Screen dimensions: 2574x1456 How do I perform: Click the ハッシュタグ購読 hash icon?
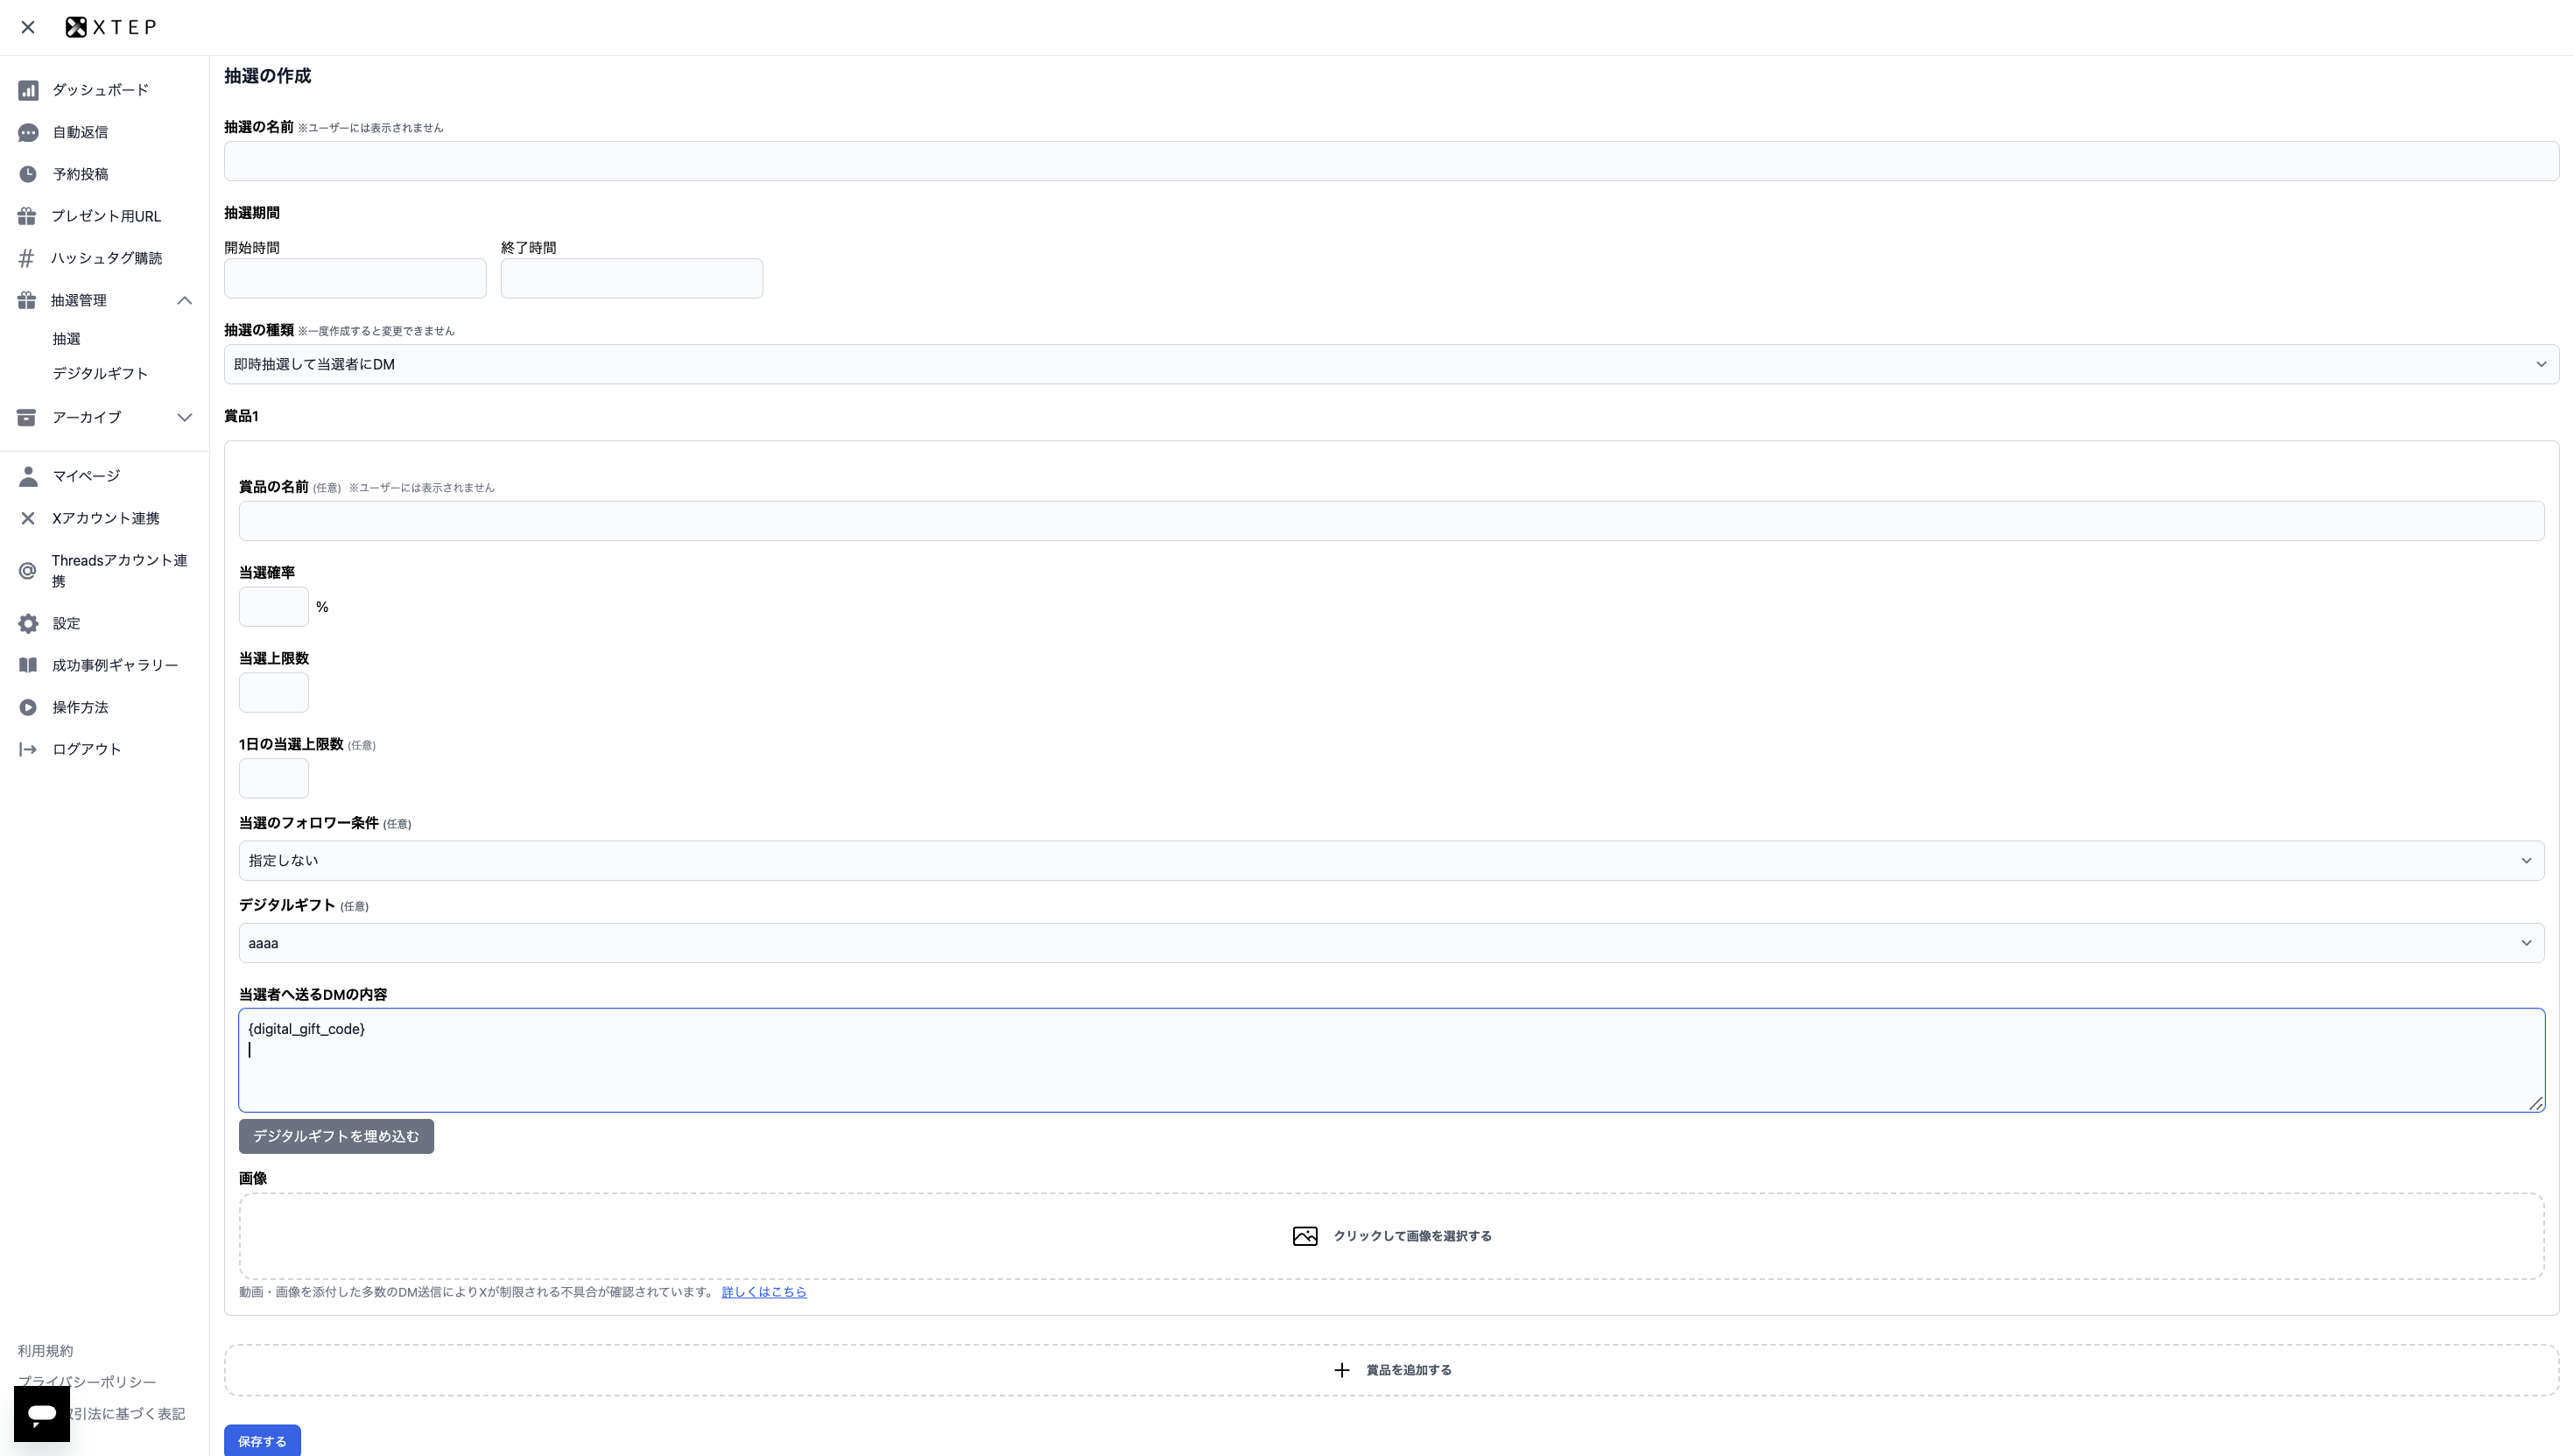(x=27, y=258)
